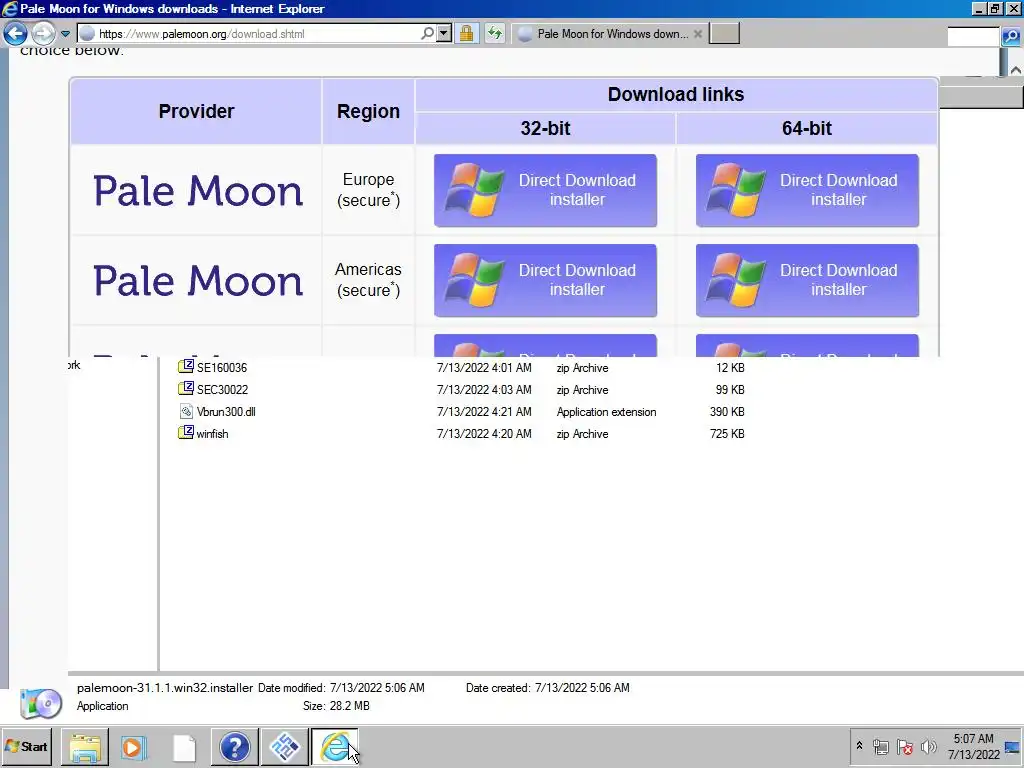
Task: Click the 'winfish' file name
Action: coord(212,434)
